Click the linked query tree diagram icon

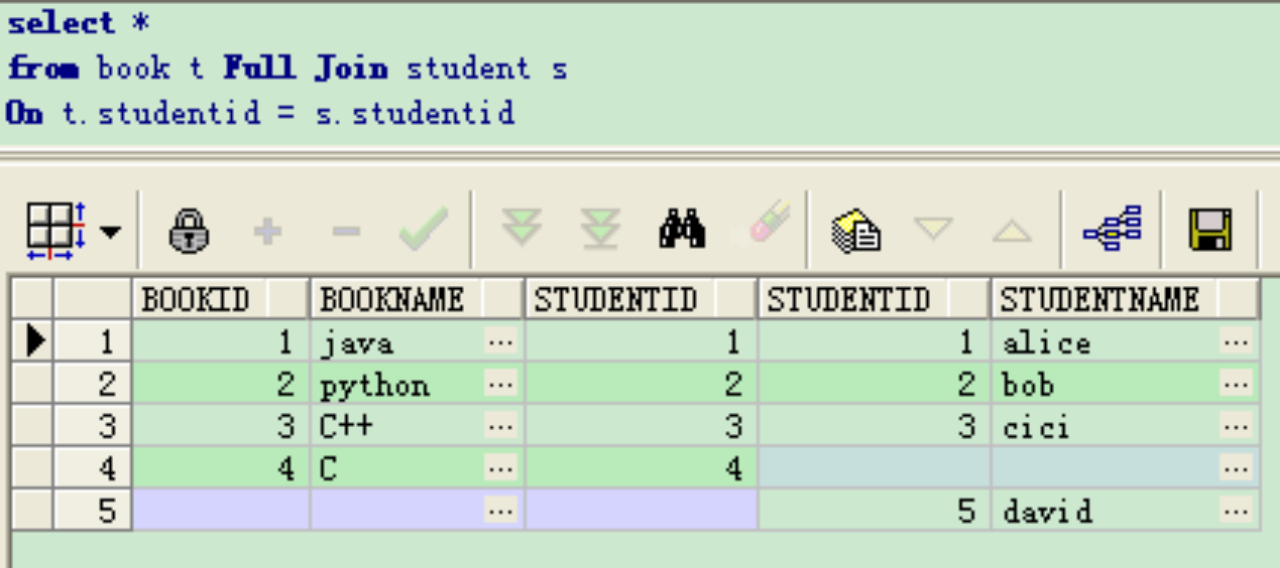click(x=1112, y=229)
